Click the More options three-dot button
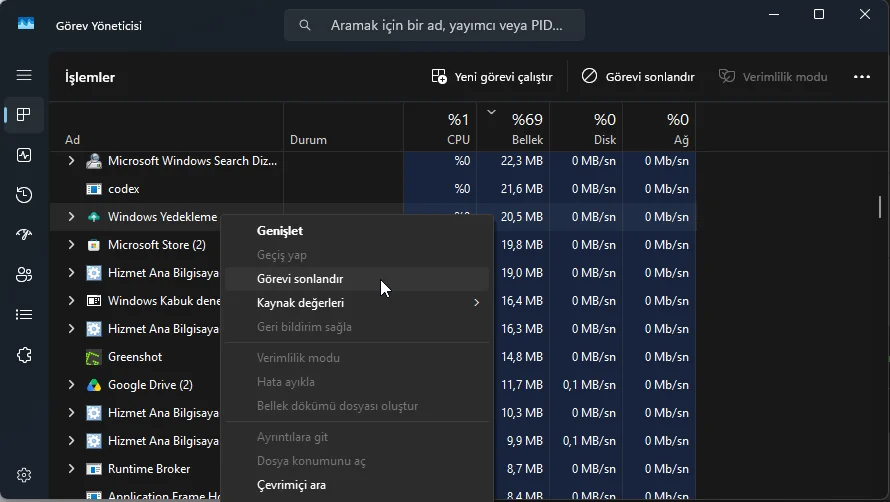Screen dimensions: 890x502 point(862,77)
